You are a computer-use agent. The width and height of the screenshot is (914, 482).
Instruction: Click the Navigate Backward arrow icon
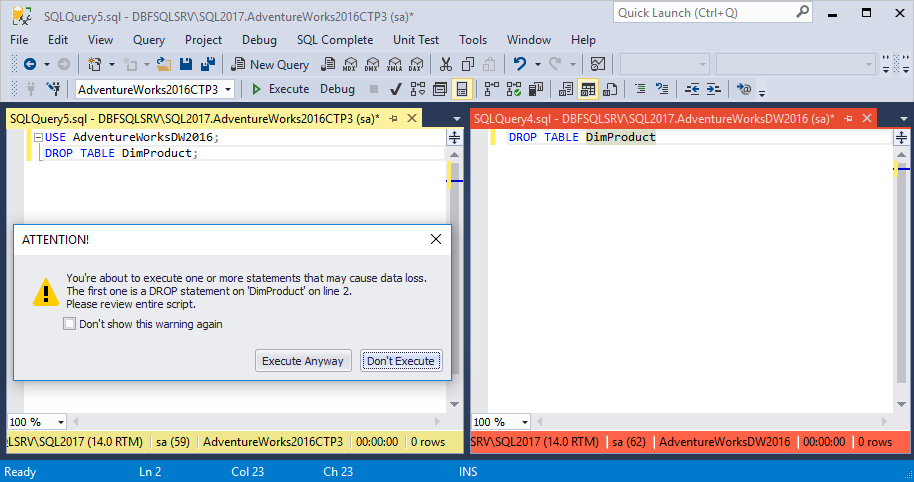tap(30, 64)
